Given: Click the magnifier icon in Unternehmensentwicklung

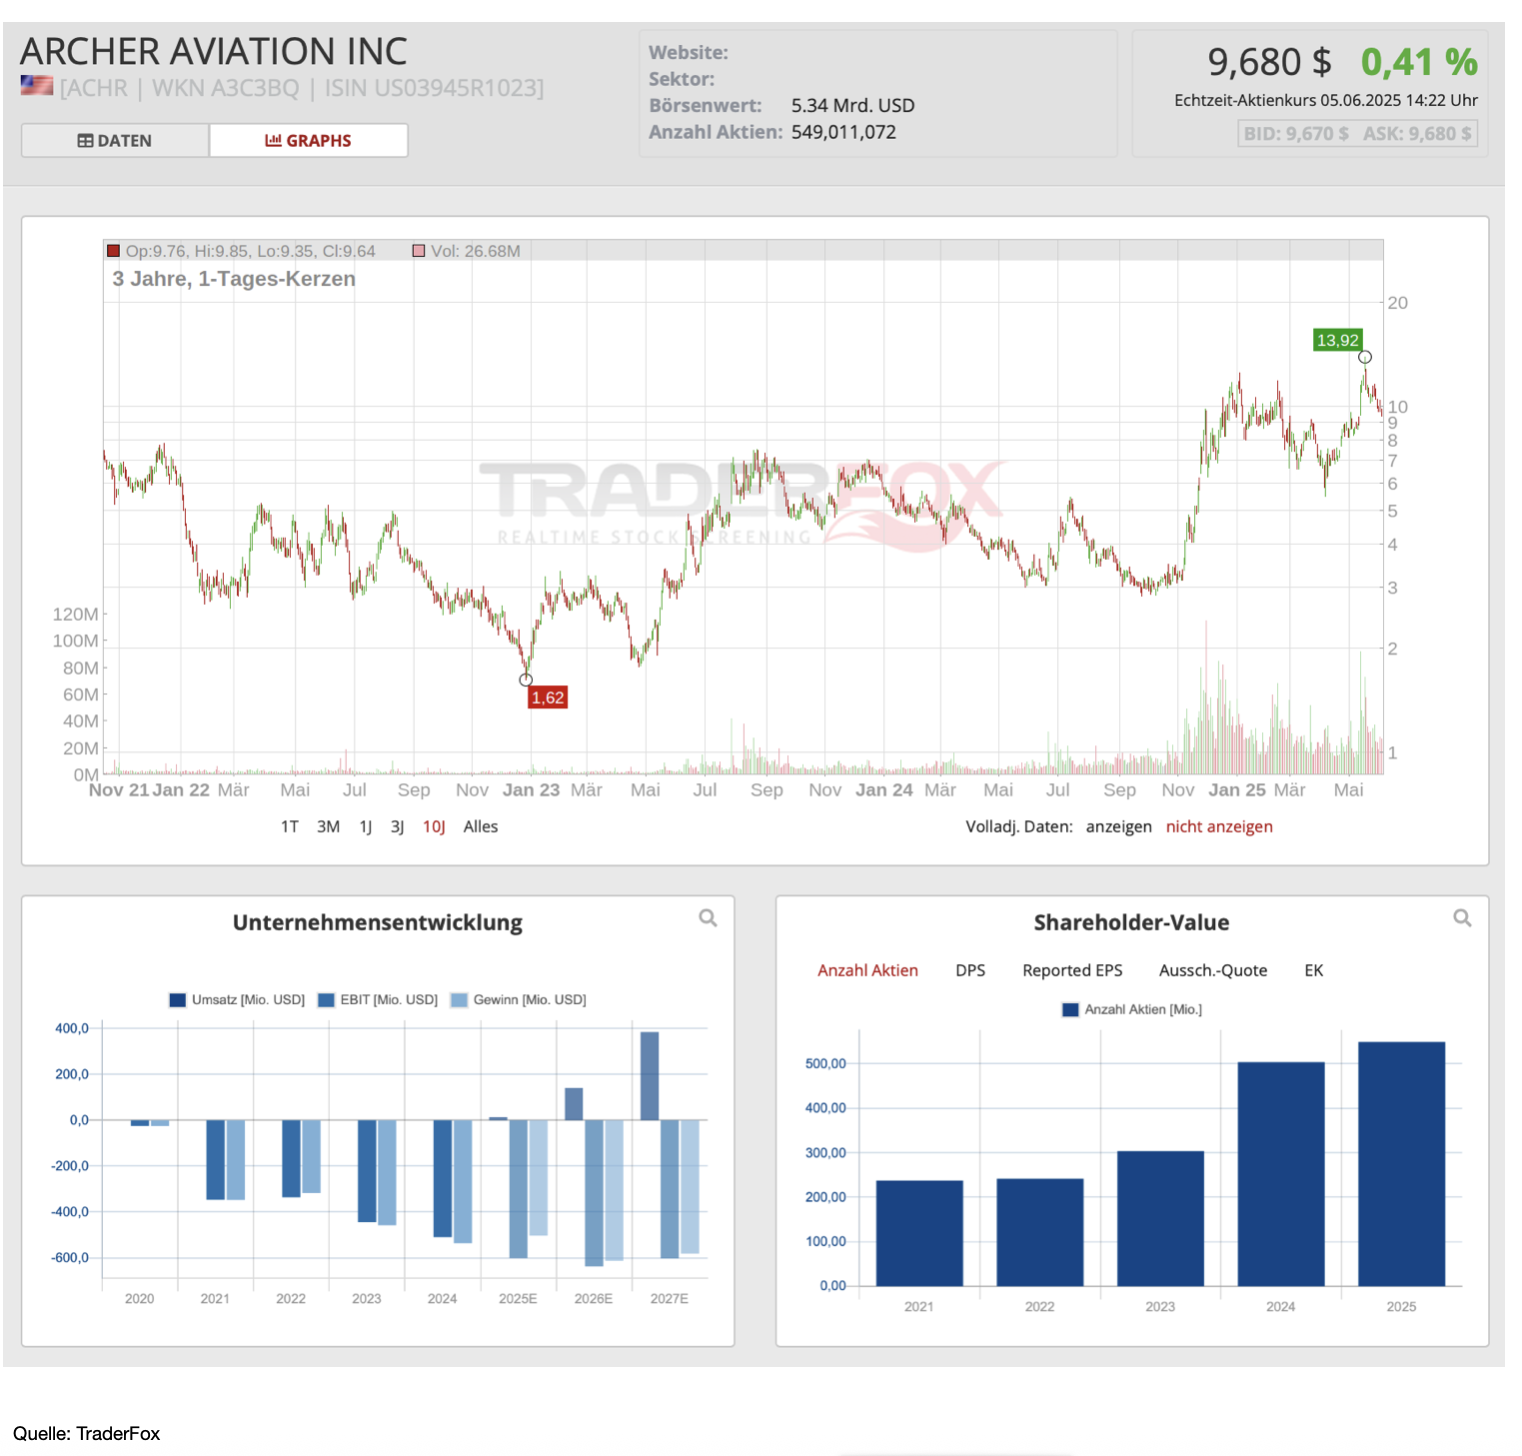Looking at the screenshot, I should click(x=708, y=918).
